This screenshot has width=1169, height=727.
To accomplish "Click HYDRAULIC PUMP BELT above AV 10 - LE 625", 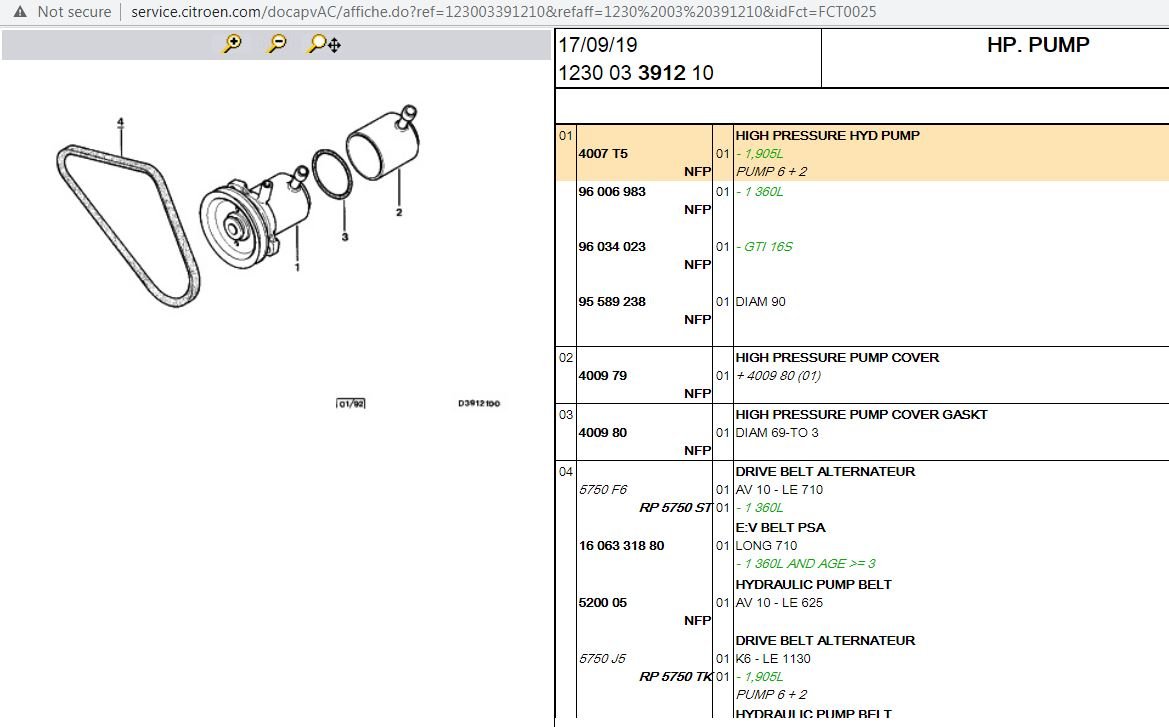I will pos(813,585).
